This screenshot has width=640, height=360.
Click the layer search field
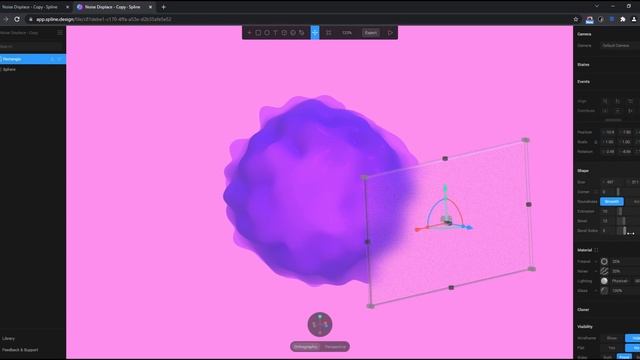point(31,47)
